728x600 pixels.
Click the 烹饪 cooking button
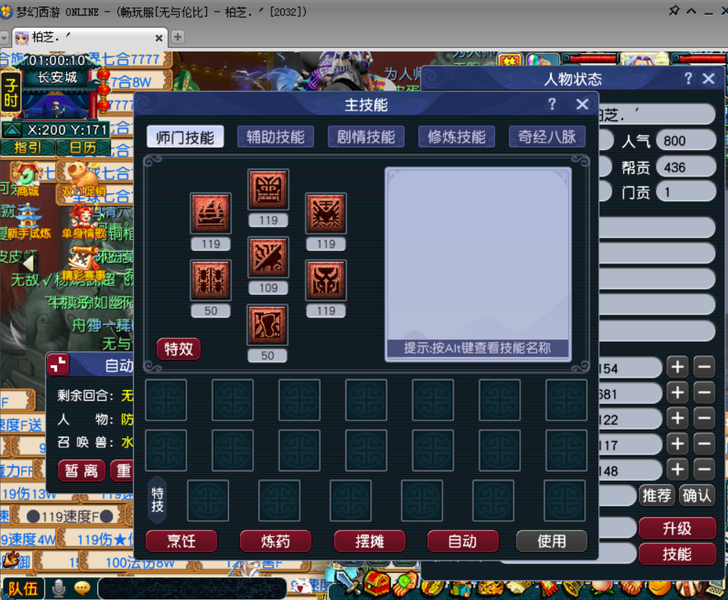[182, 541]
